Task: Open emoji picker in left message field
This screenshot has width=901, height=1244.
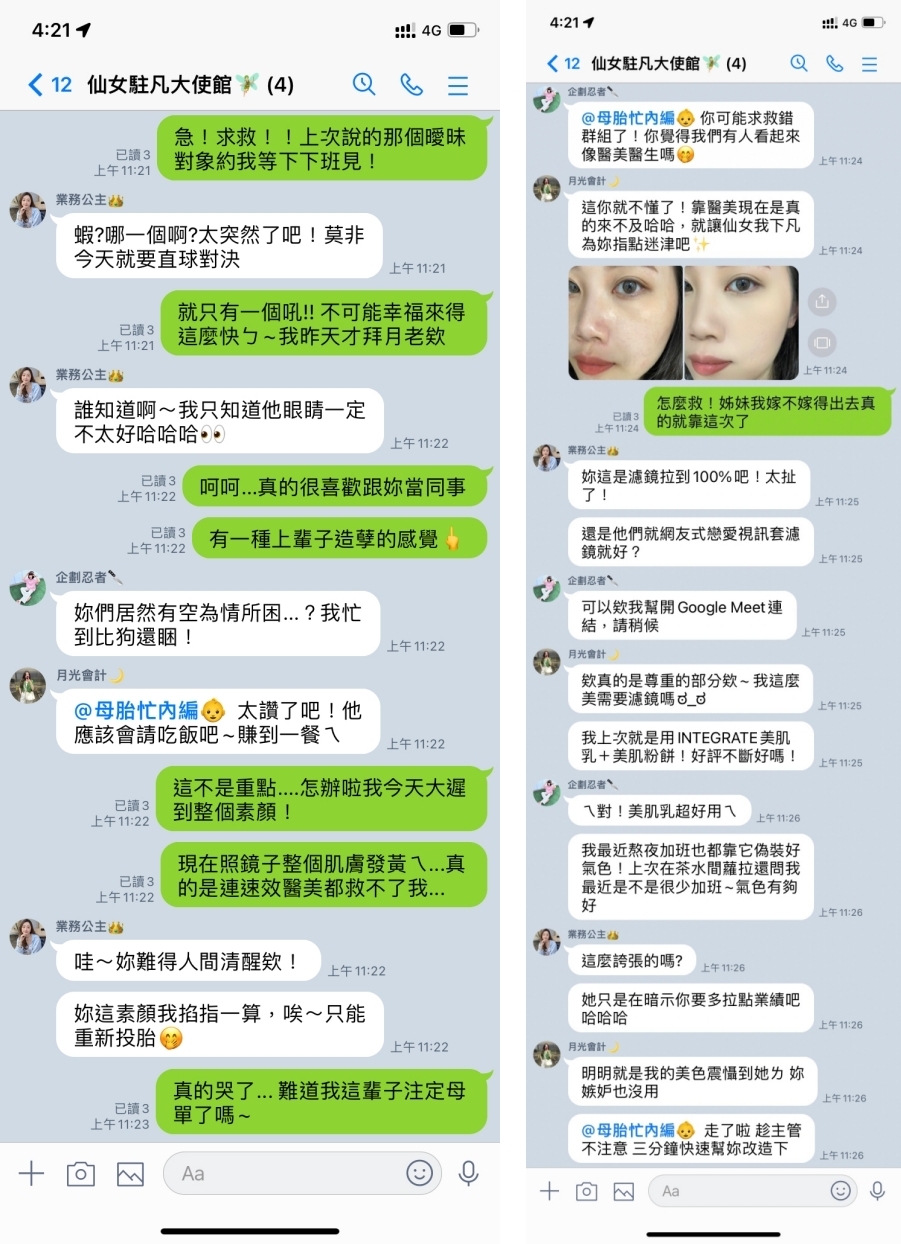Action: pyautogui.click(x=420, y=1173)
